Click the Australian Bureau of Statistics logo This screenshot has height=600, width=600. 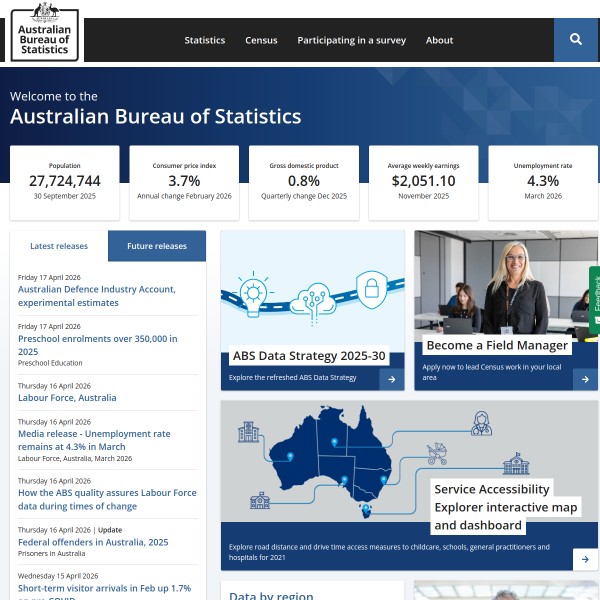coord(45,32)
